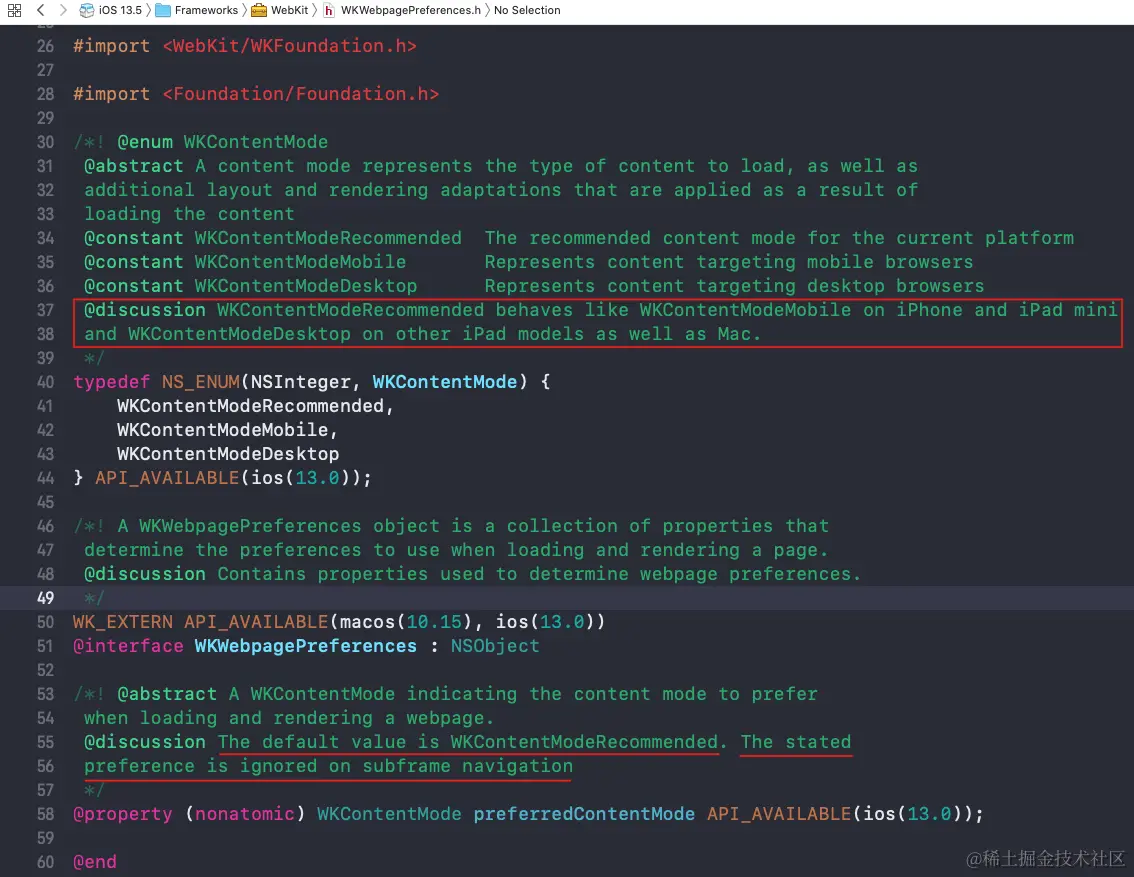Click the iOS SDK icon in the breadcrumb
Screen dimensions: 1134x877
coord(87,10)
